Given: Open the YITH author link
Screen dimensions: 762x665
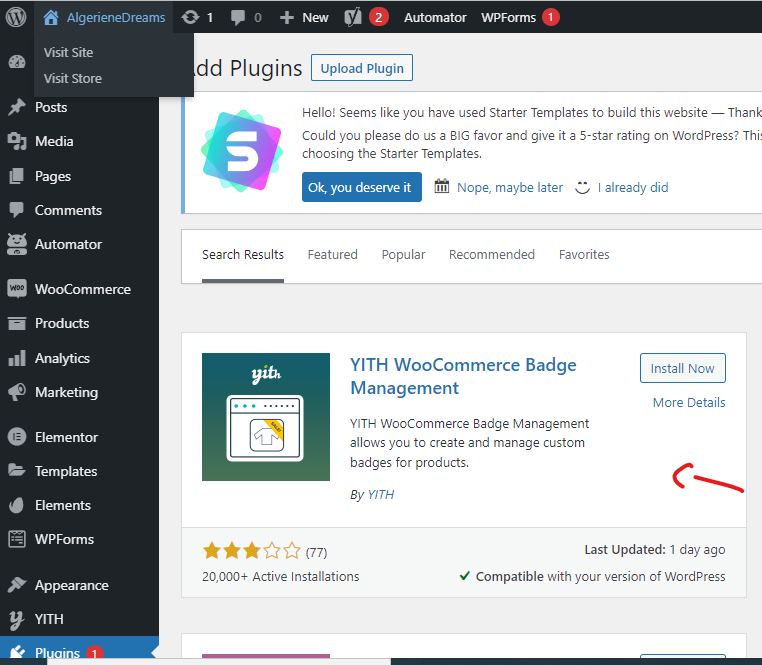Looking at the screenshot, I should point(381,495).
